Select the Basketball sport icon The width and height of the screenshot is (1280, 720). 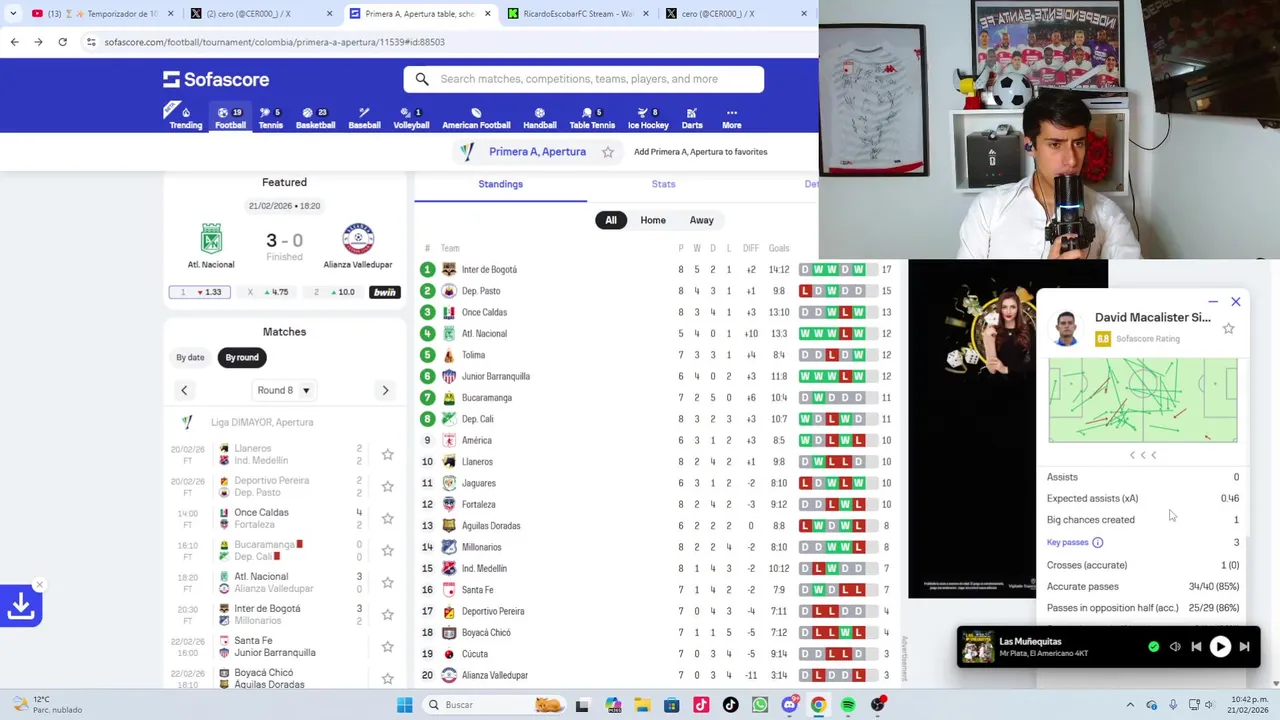click(315, 118)
